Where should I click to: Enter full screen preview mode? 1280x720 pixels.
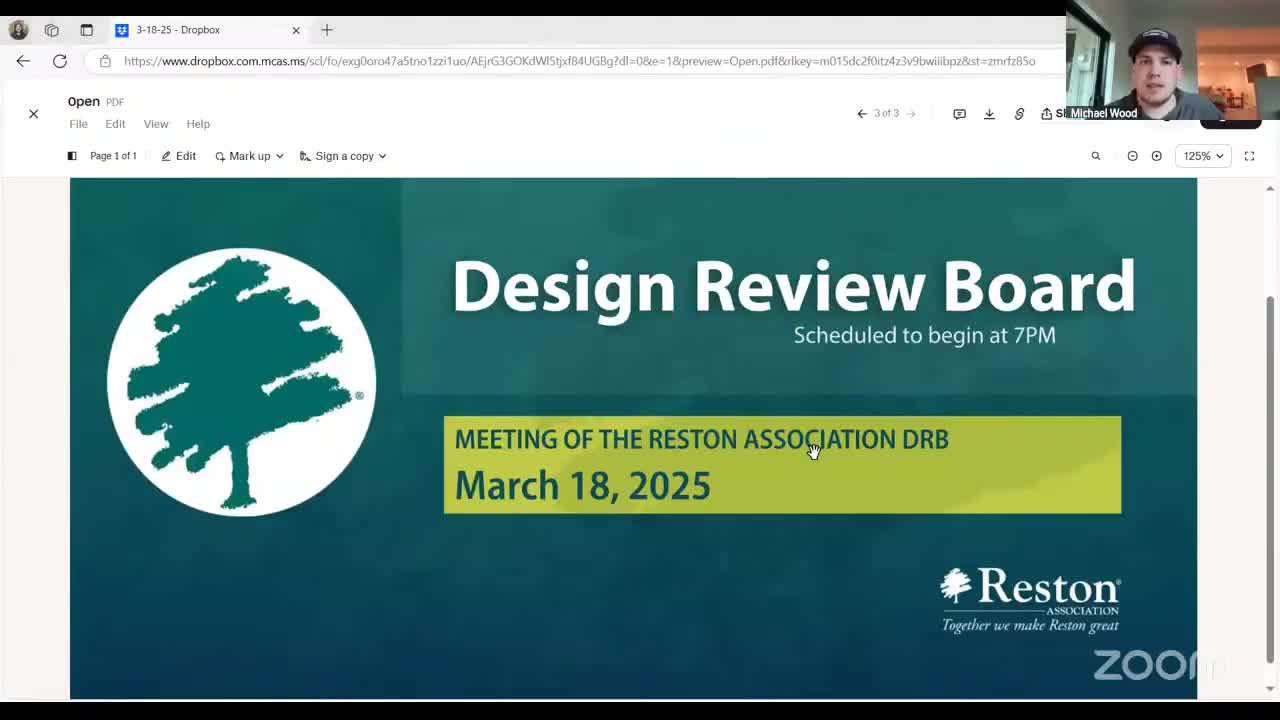(x=1249, y=156)
